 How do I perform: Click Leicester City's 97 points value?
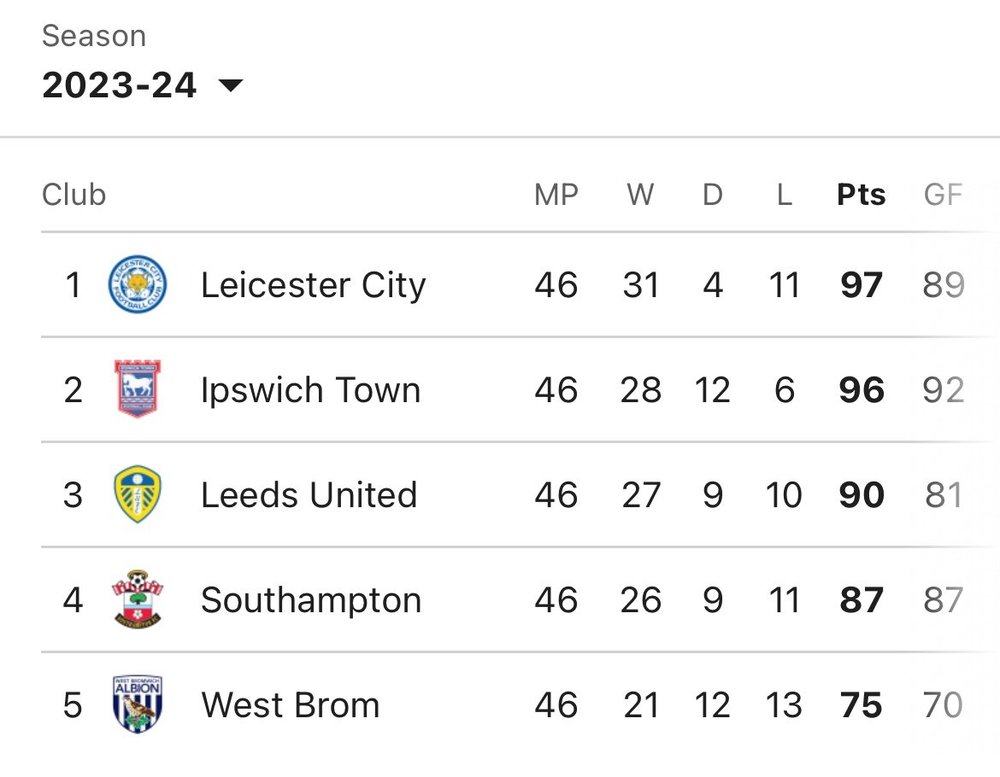(x=861, y=285)
